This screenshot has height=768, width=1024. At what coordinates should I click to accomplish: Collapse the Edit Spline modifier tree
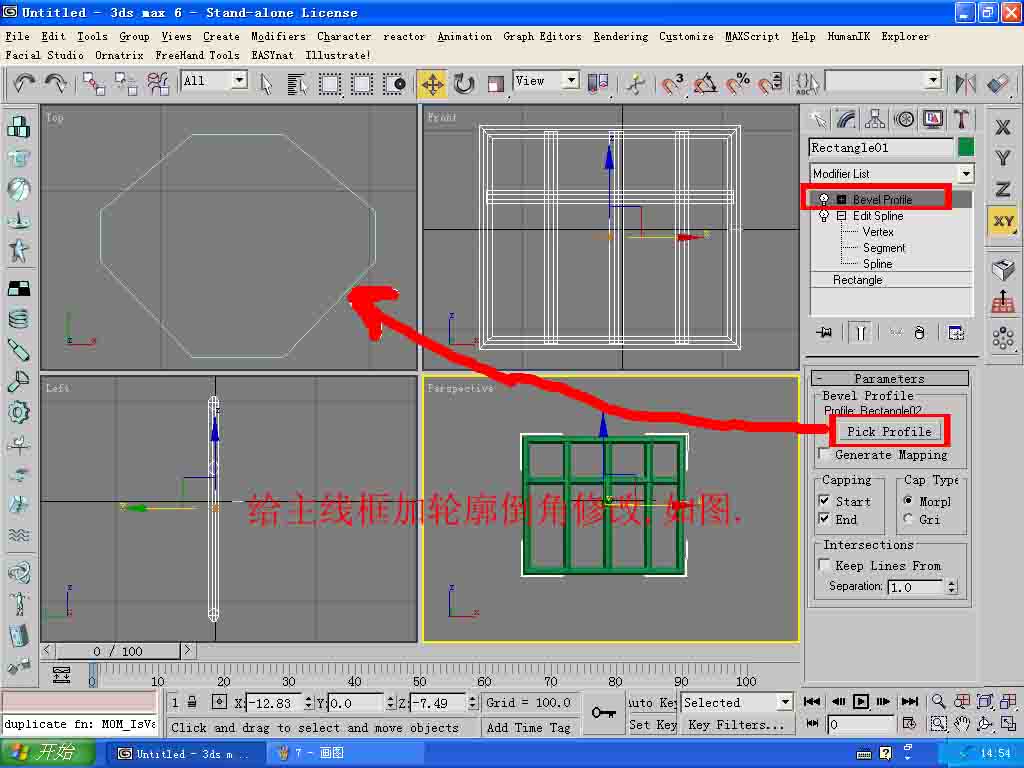click(841, 216)
